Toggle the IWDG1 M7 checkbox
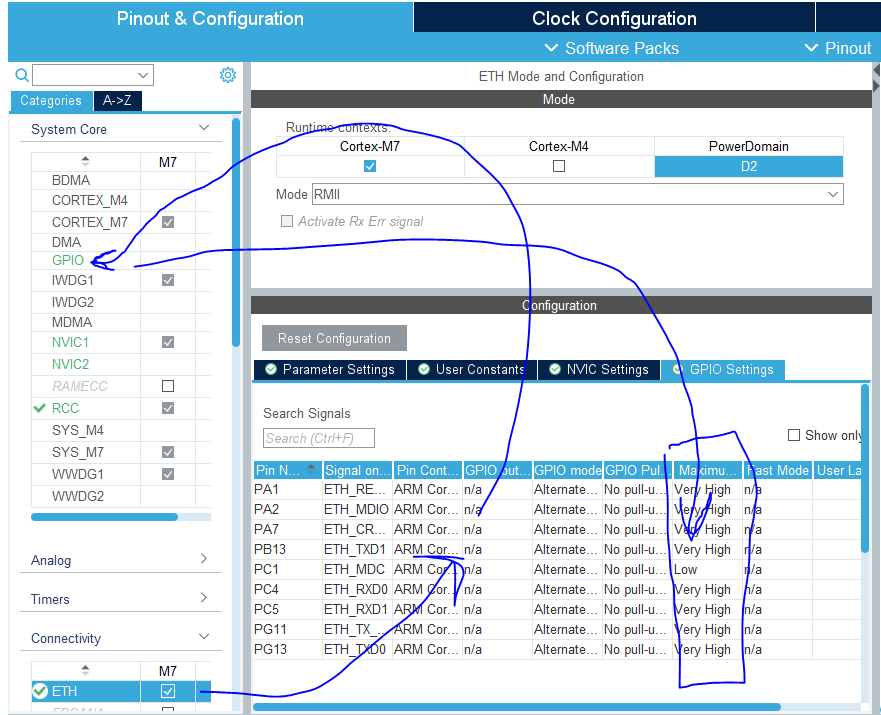Viewport: 881px width, 715px height. 167,280
